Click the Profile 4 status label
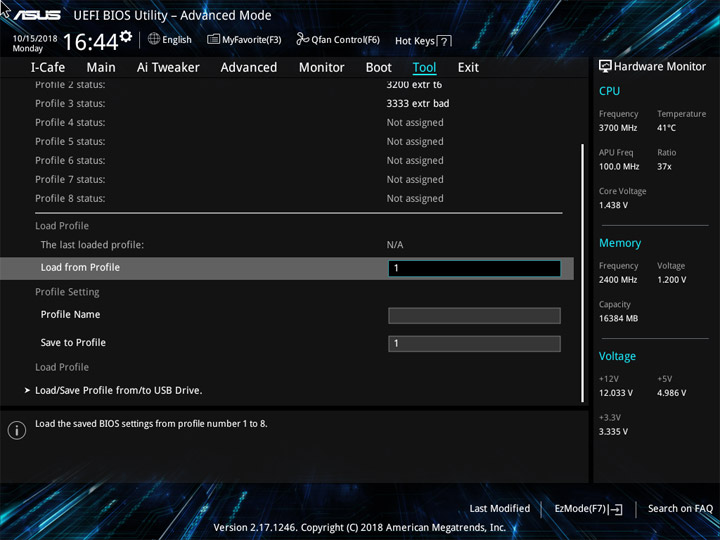The image size is (720, 540). (70, 123)
